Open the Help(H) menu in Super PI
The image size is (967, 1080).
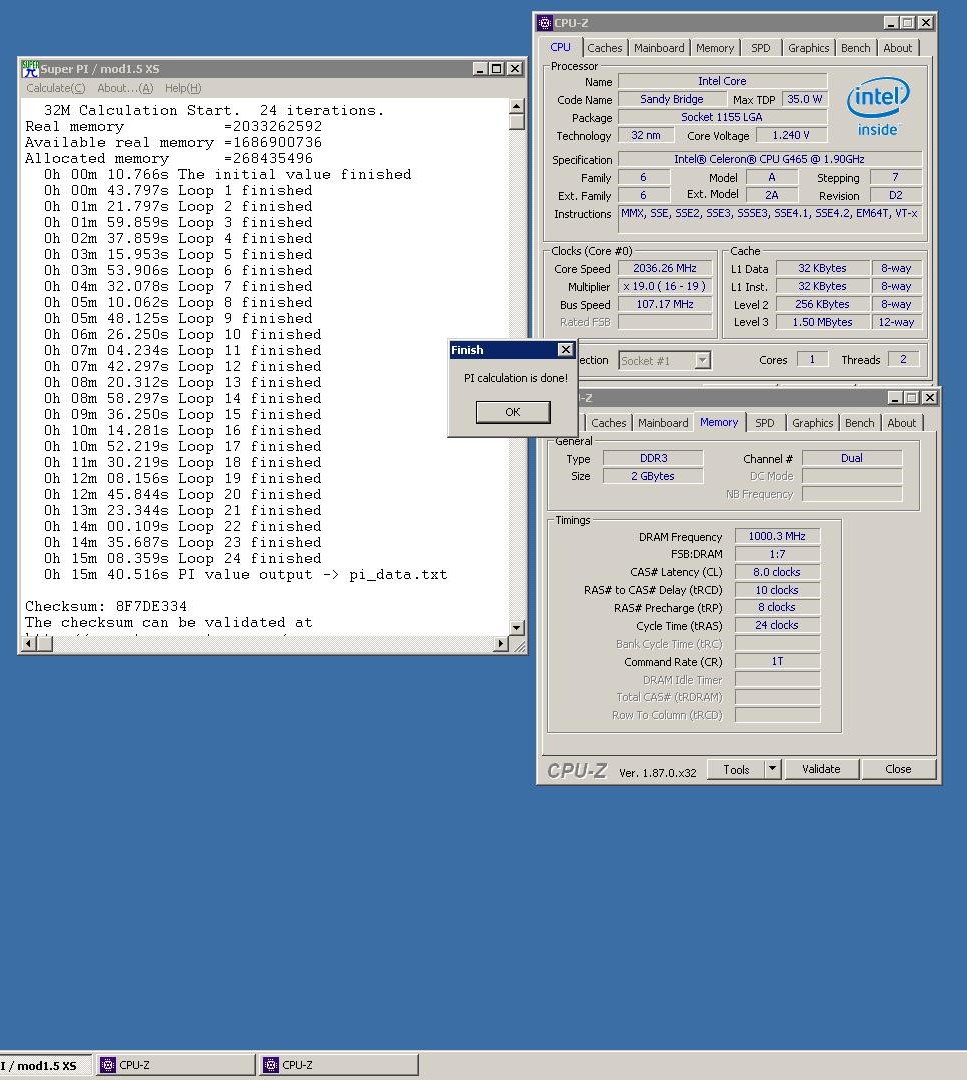tap(183, 88)
